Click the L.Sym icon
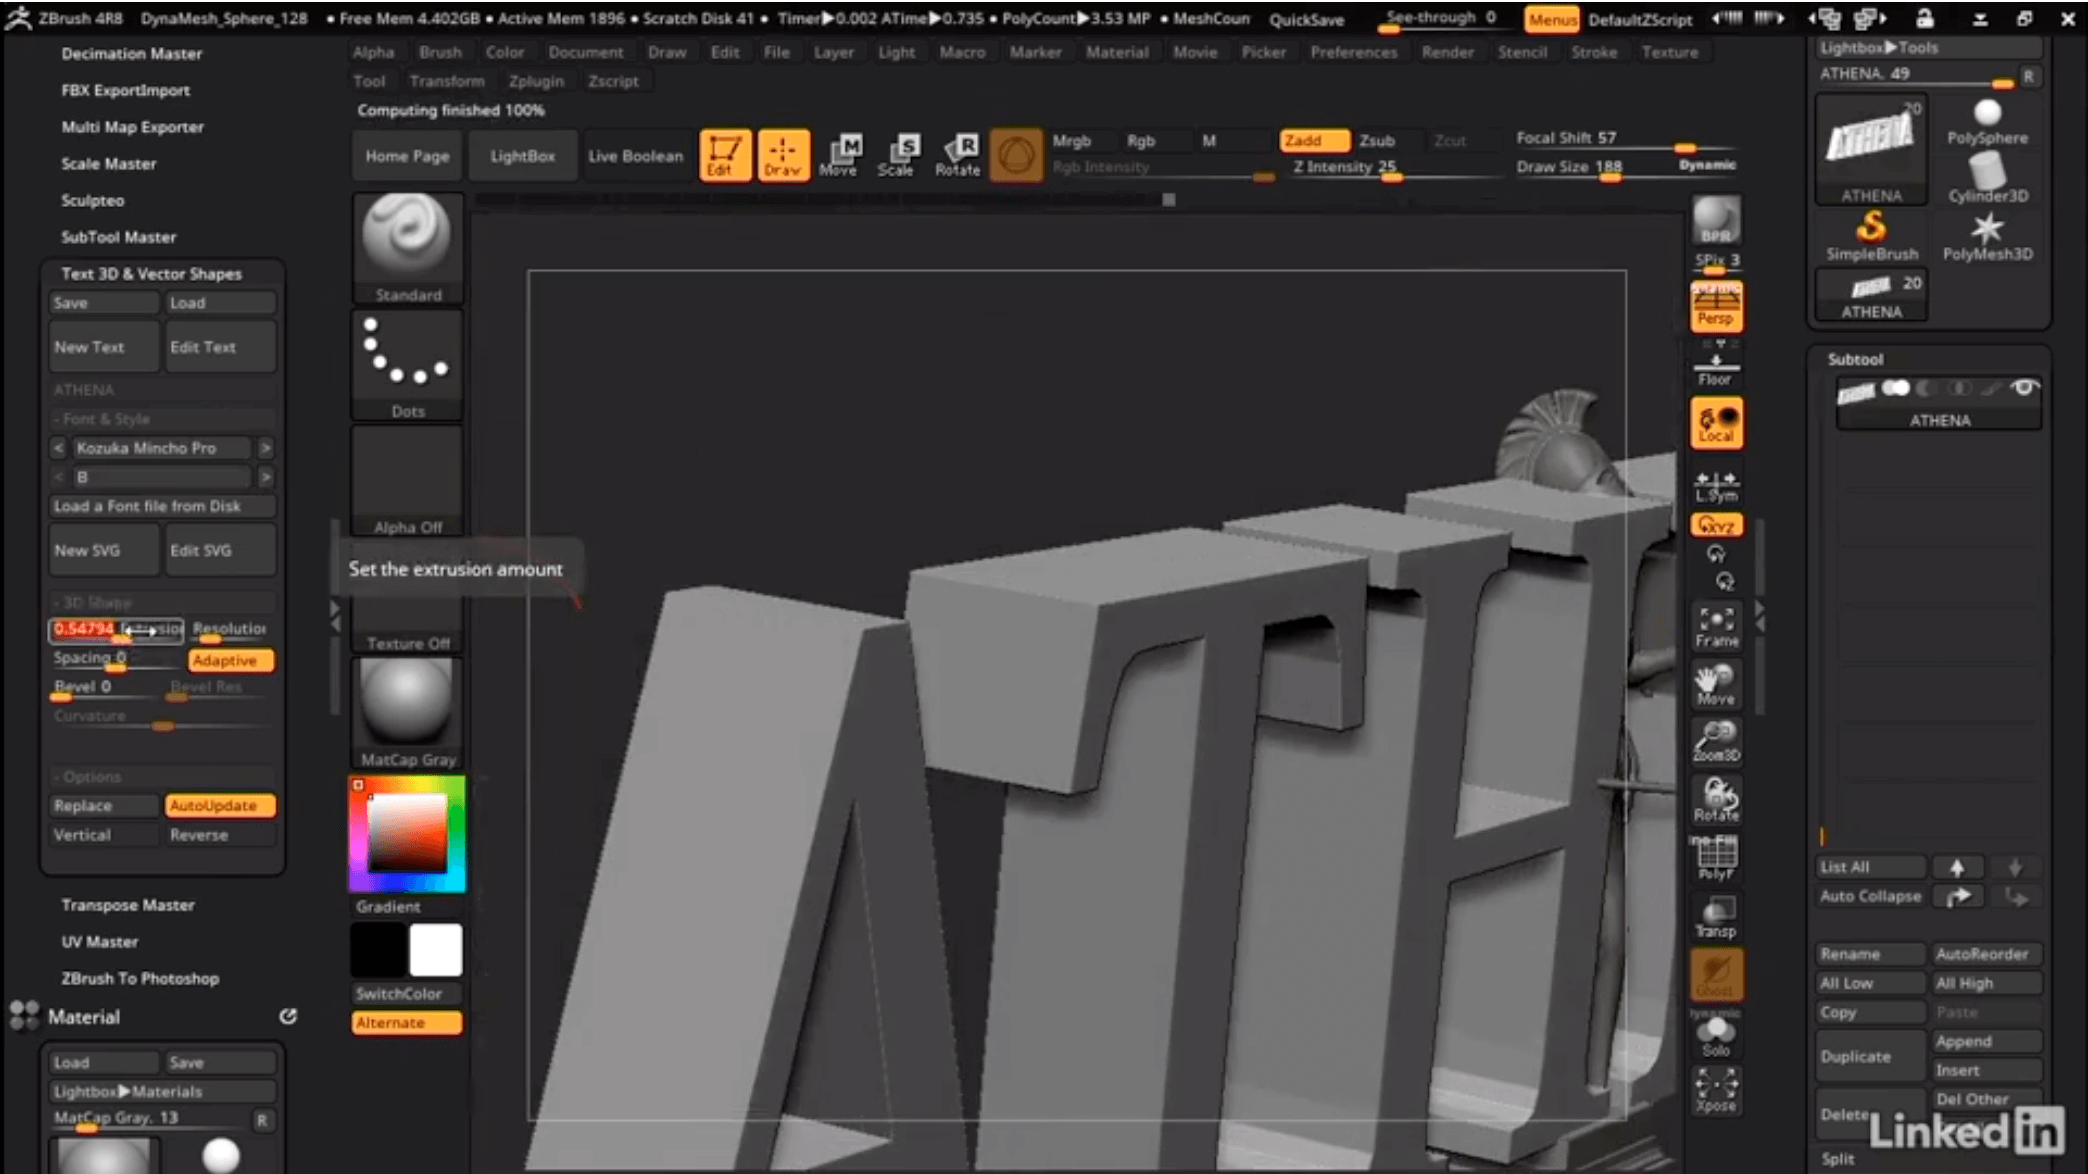 coord(1716,486)
